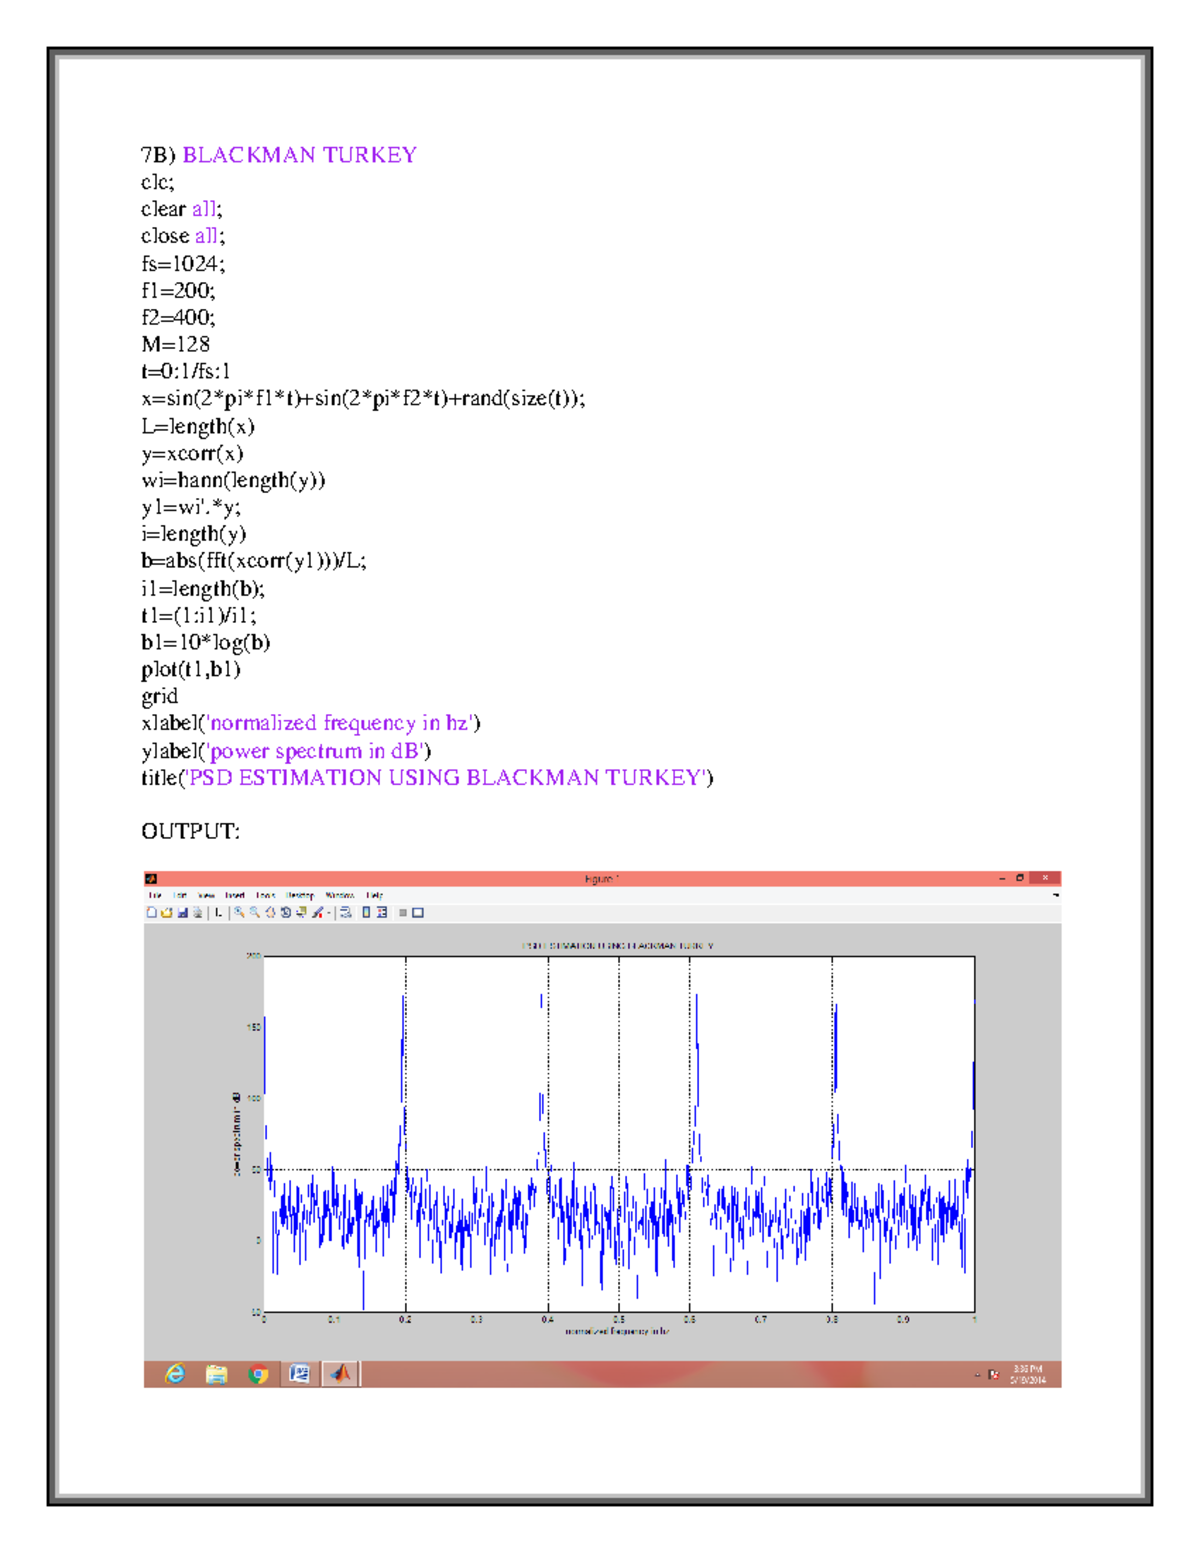Activate the Pan tool
The width and height of the screenshot is (1200, 1553).
[x=270, y=913]
